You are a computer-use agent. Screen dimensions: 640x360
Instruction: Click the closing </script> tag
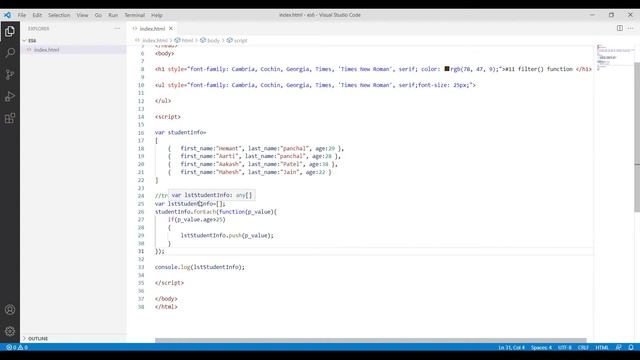169,283
